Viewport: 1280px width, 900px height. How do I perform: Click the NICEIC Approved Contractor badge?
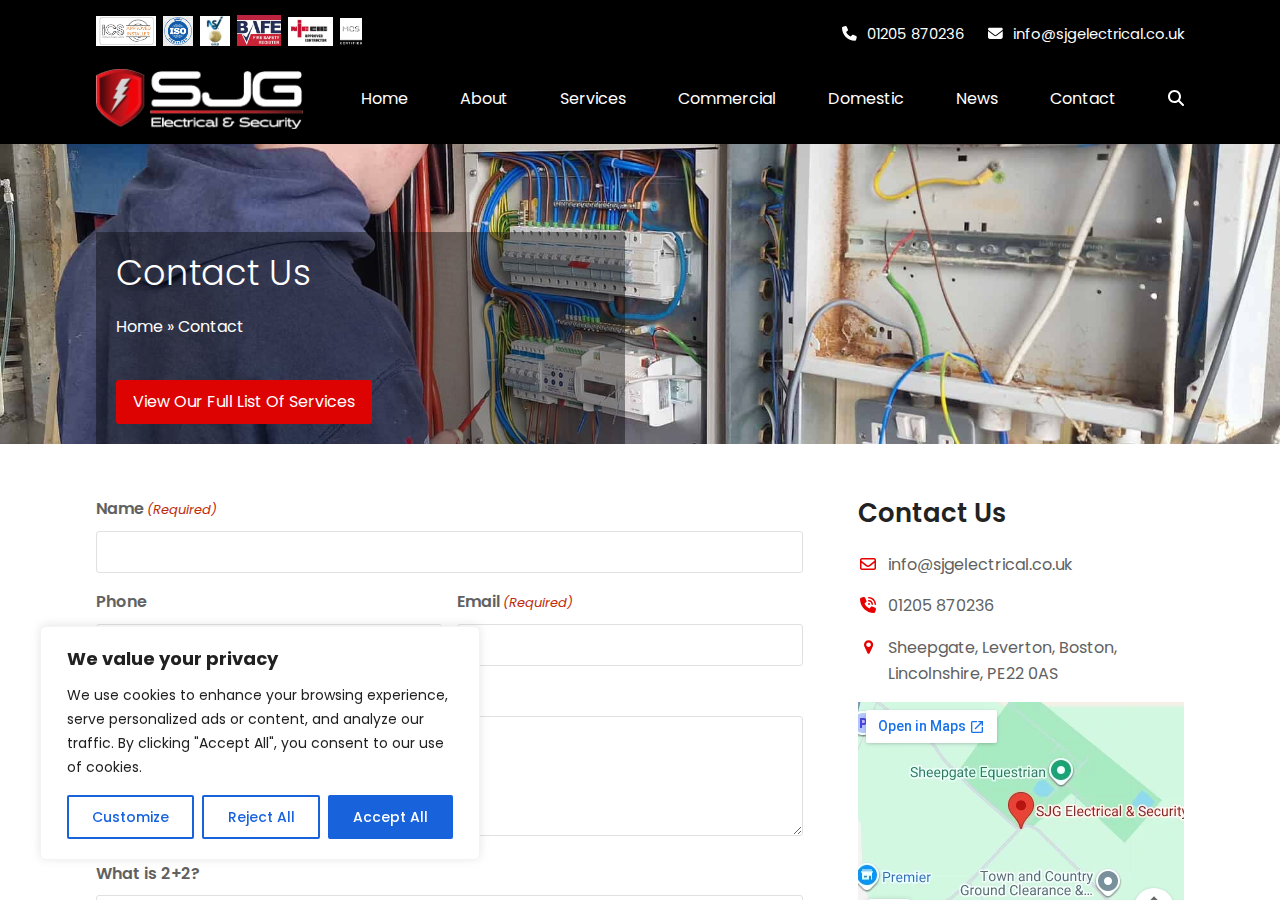pos(310,31)
